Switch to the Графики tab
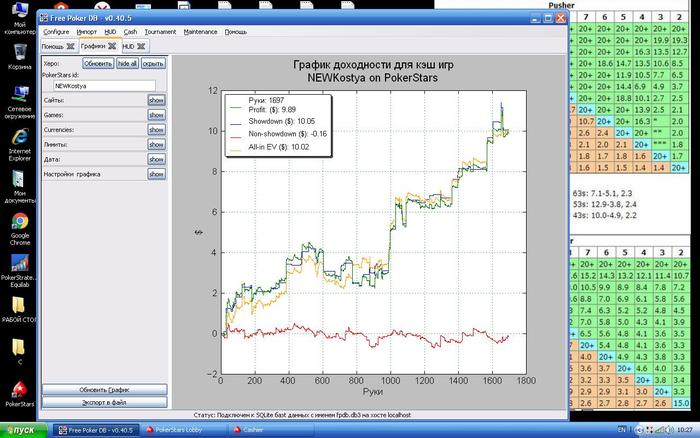Image resolution: width=700 pixels, height=438 pixels. [x=93, y=46]
